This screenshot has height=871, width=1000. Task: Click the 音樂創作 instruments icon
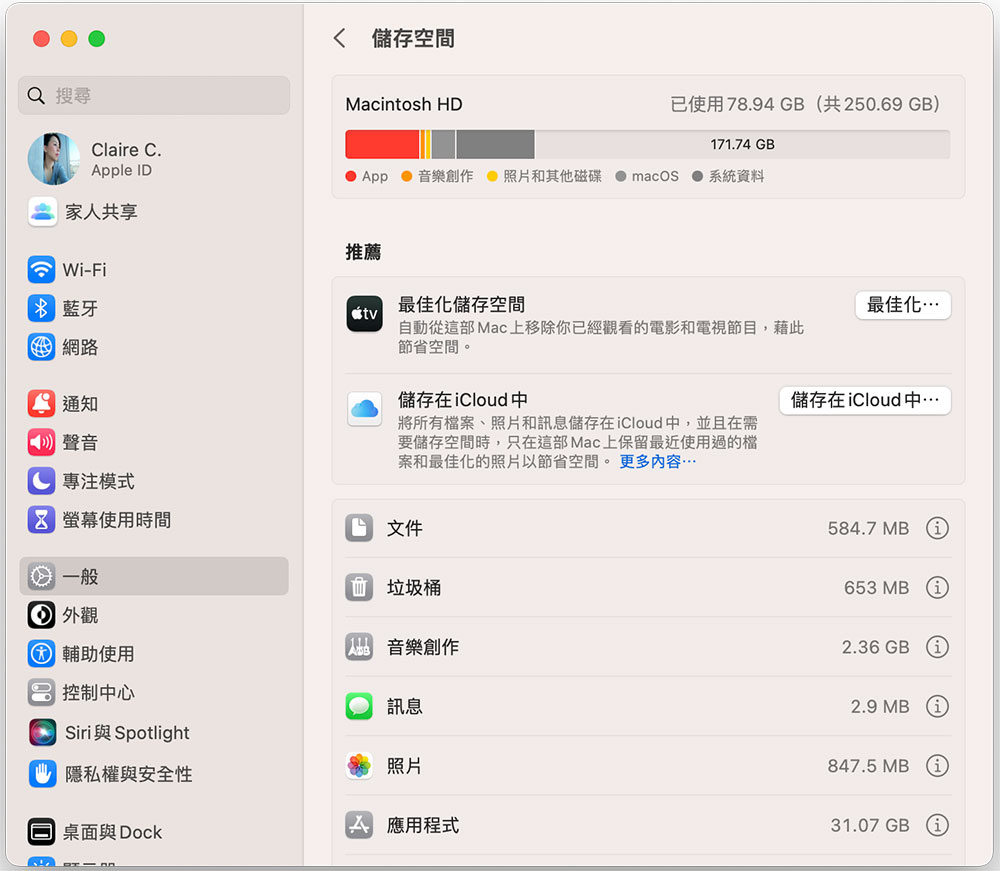tap(359, 647)
